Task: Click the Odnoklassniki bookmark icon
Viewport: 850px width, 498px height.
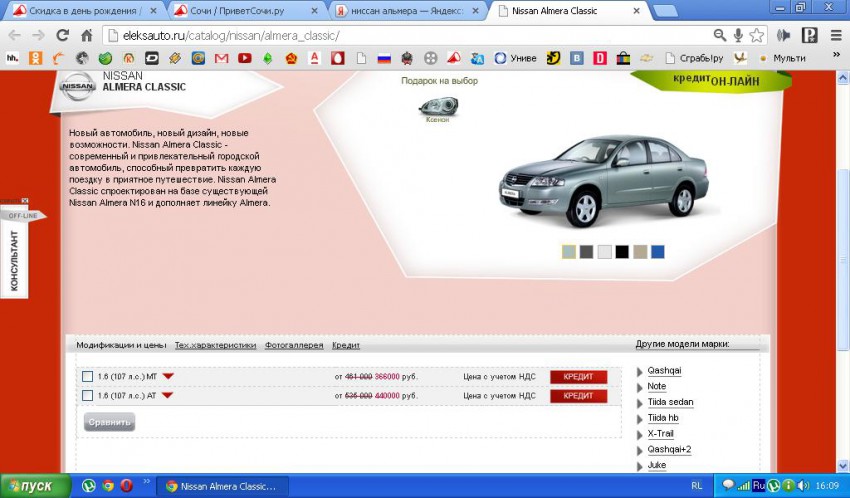Action: point(36,58)
